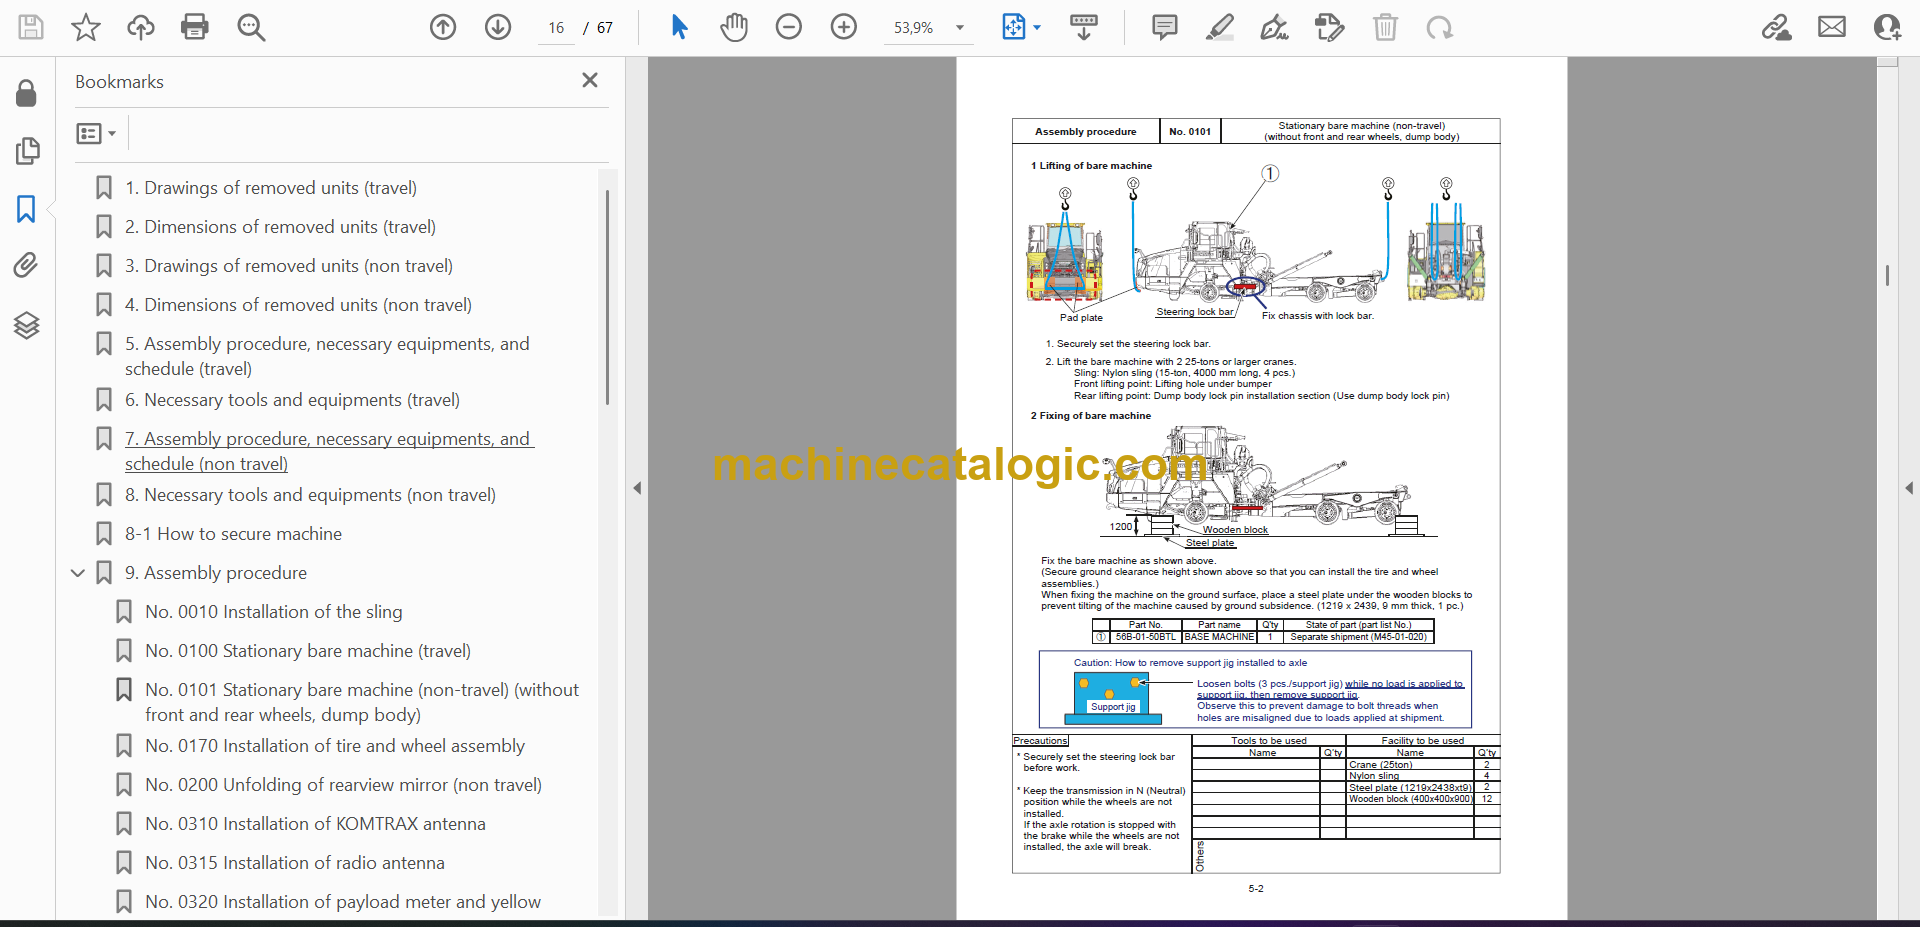Open bookmark 8. Necessary tools and equipments (non travel)
The image size is (1920, 927).
click(310, 495)
